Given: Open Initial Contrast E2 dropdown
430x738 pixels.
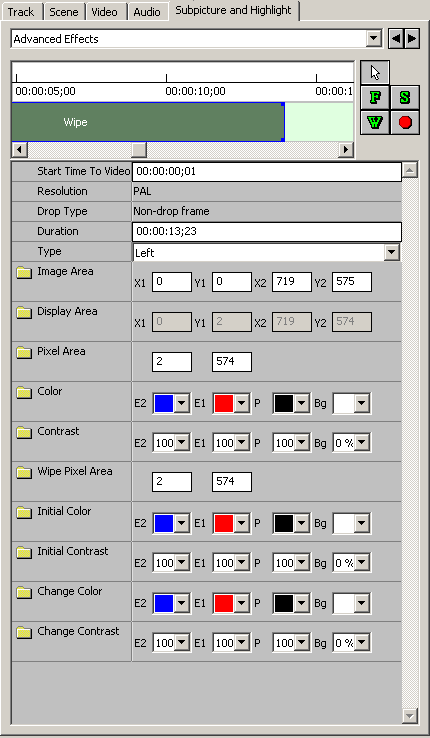Looking at the screenshot, I should pos(182,563).
